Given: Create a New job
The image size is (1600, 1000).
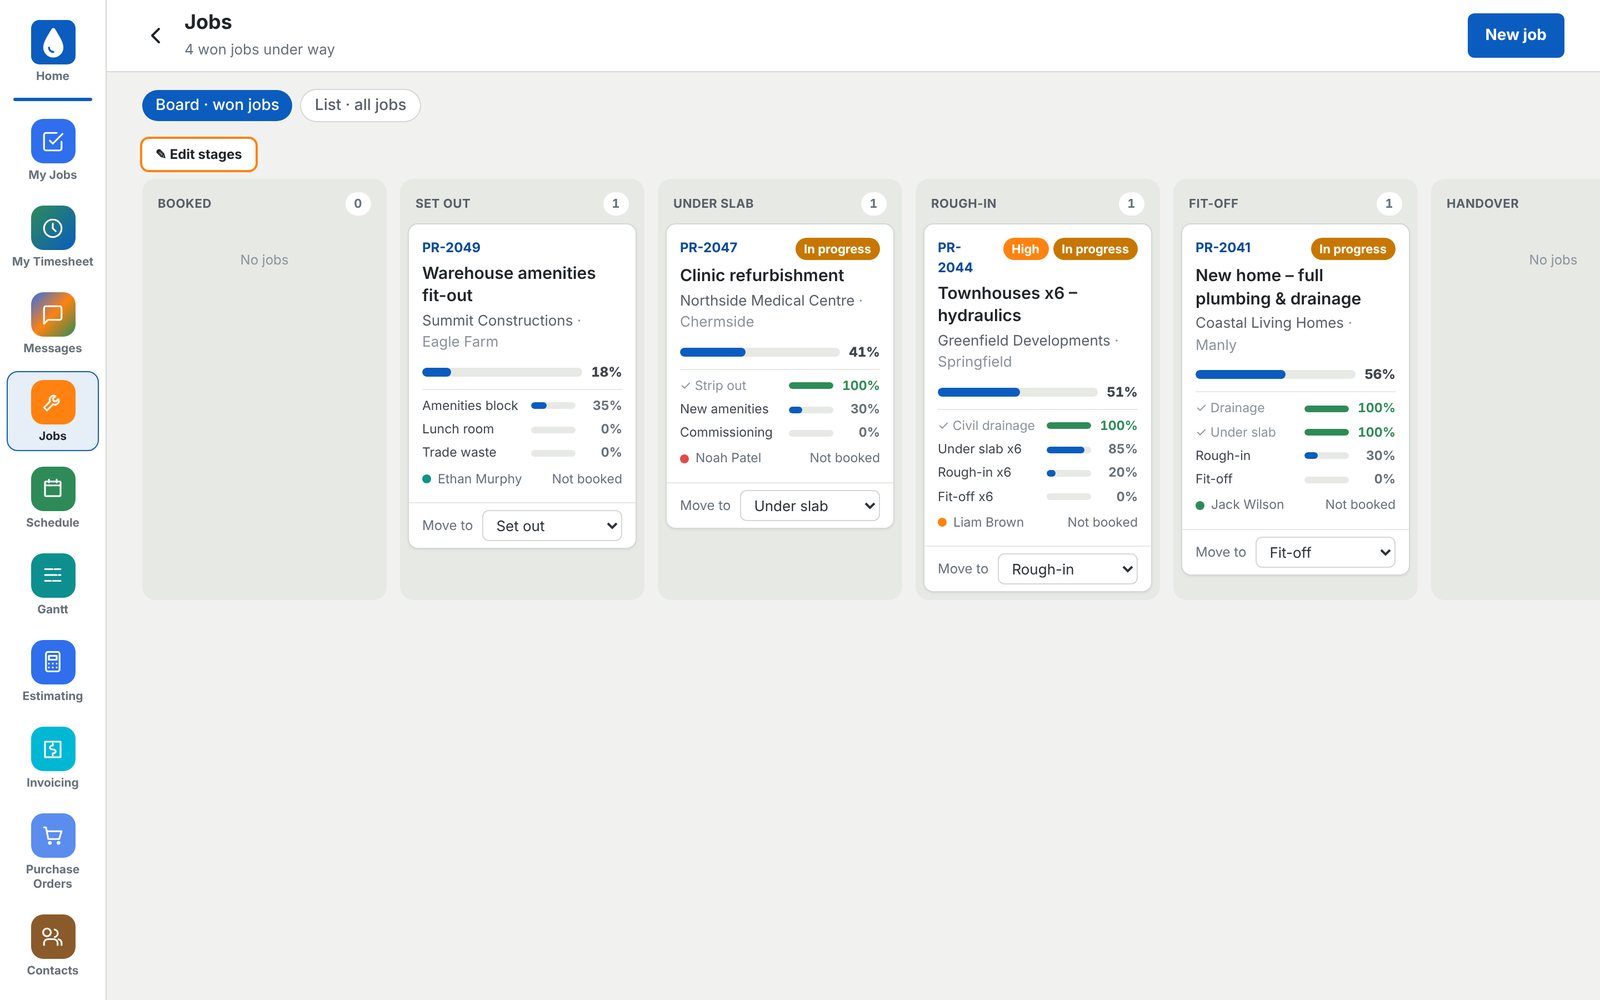Looking at the screenshot, I should coord(1515,35).
